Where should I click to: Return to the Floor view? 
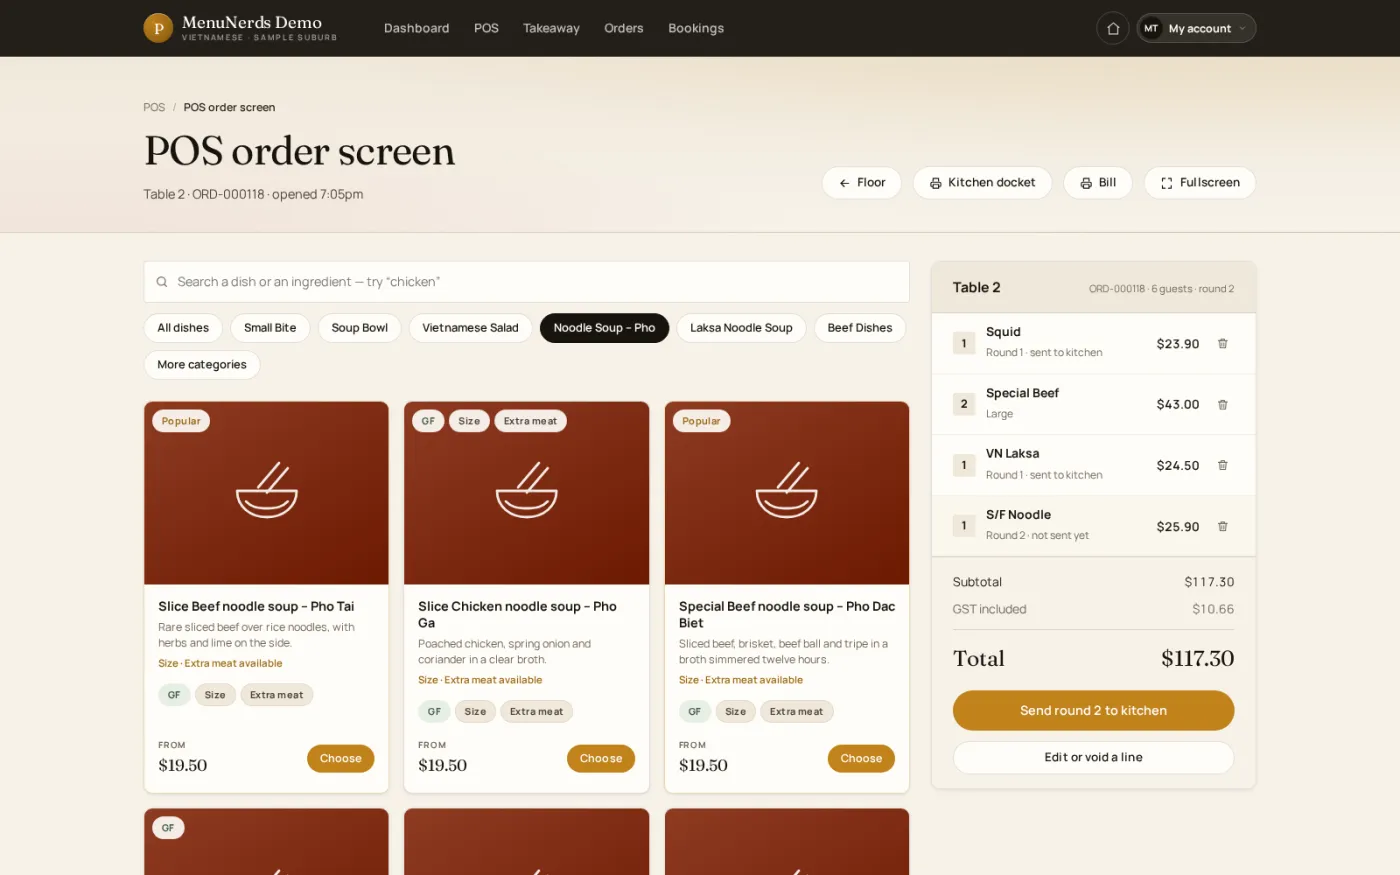coord(862,183)
